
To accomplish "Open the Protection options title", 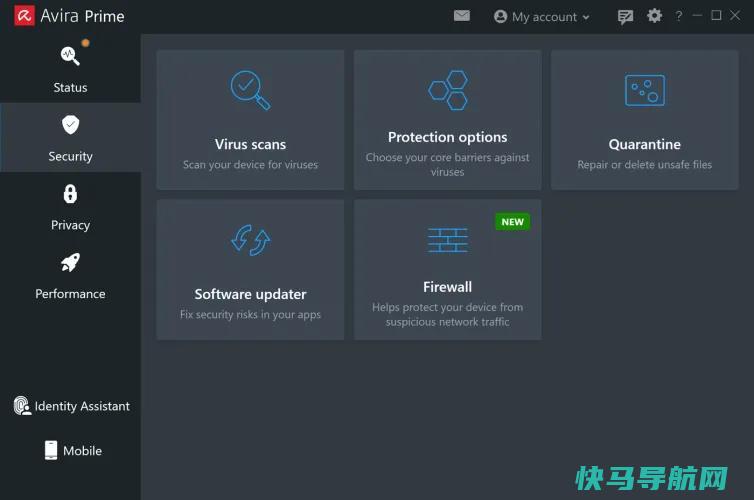I will coord(448,138).
